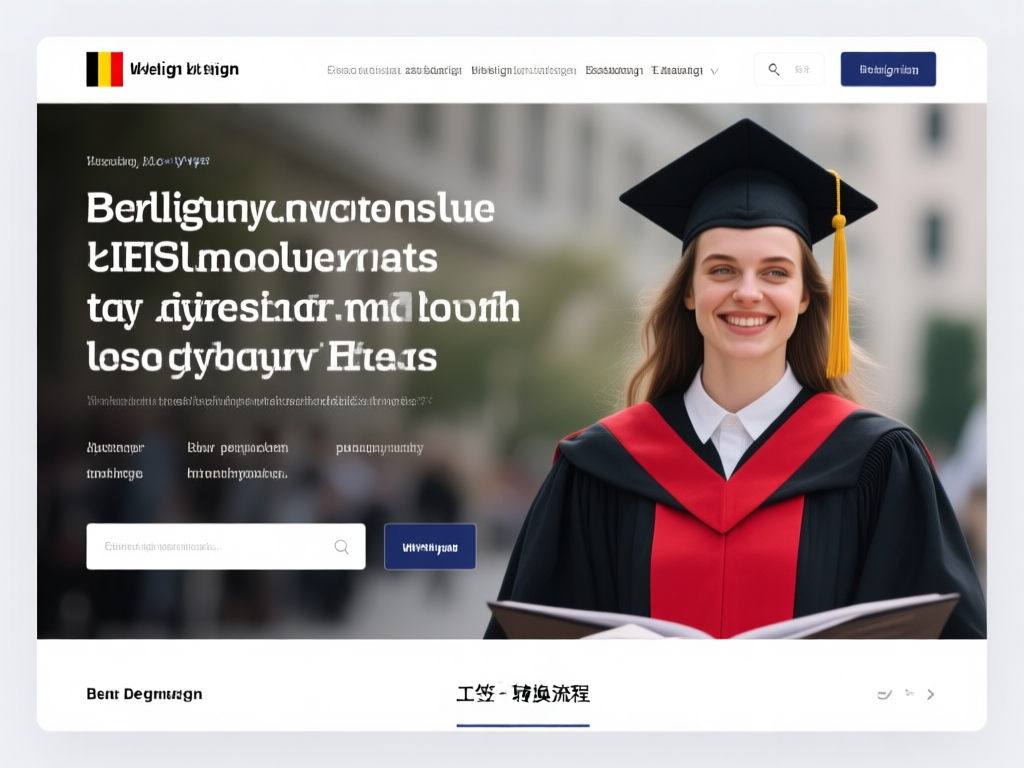The image size is (1024, 768).
Task: Click the dark blue button in the header
Action: (888, 69)
